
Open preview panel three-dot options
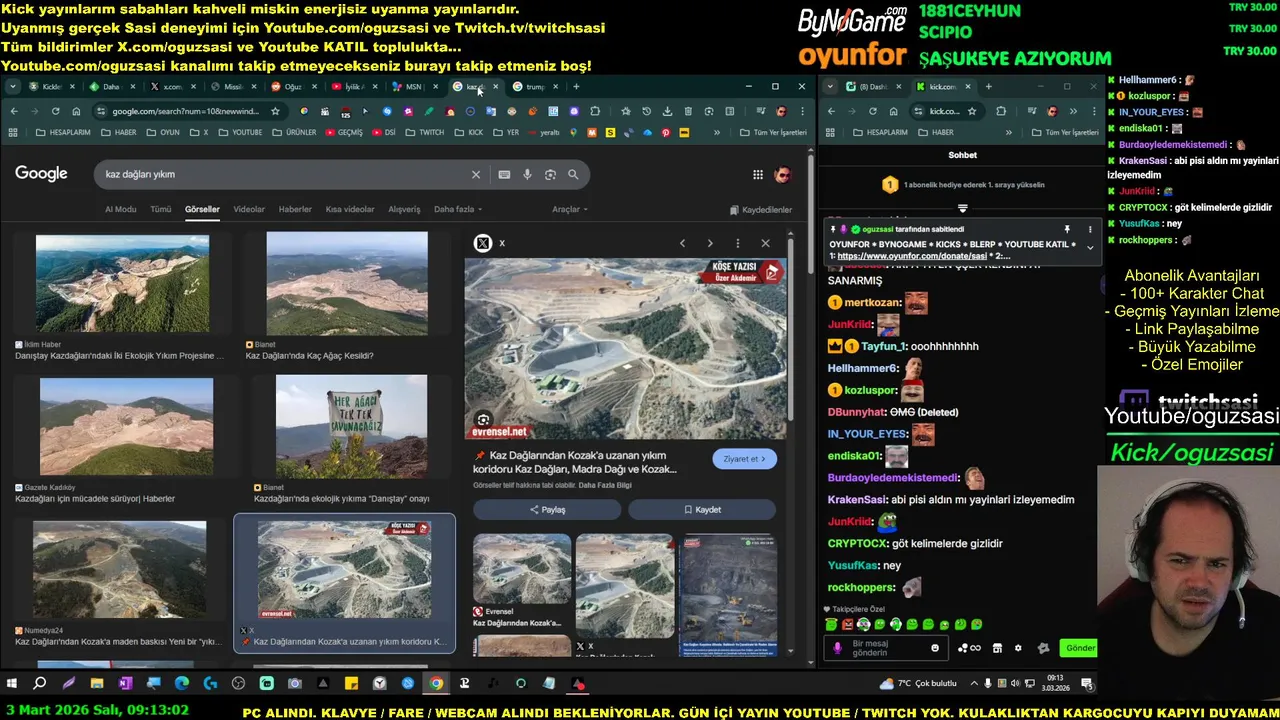(x=738, y=243)
